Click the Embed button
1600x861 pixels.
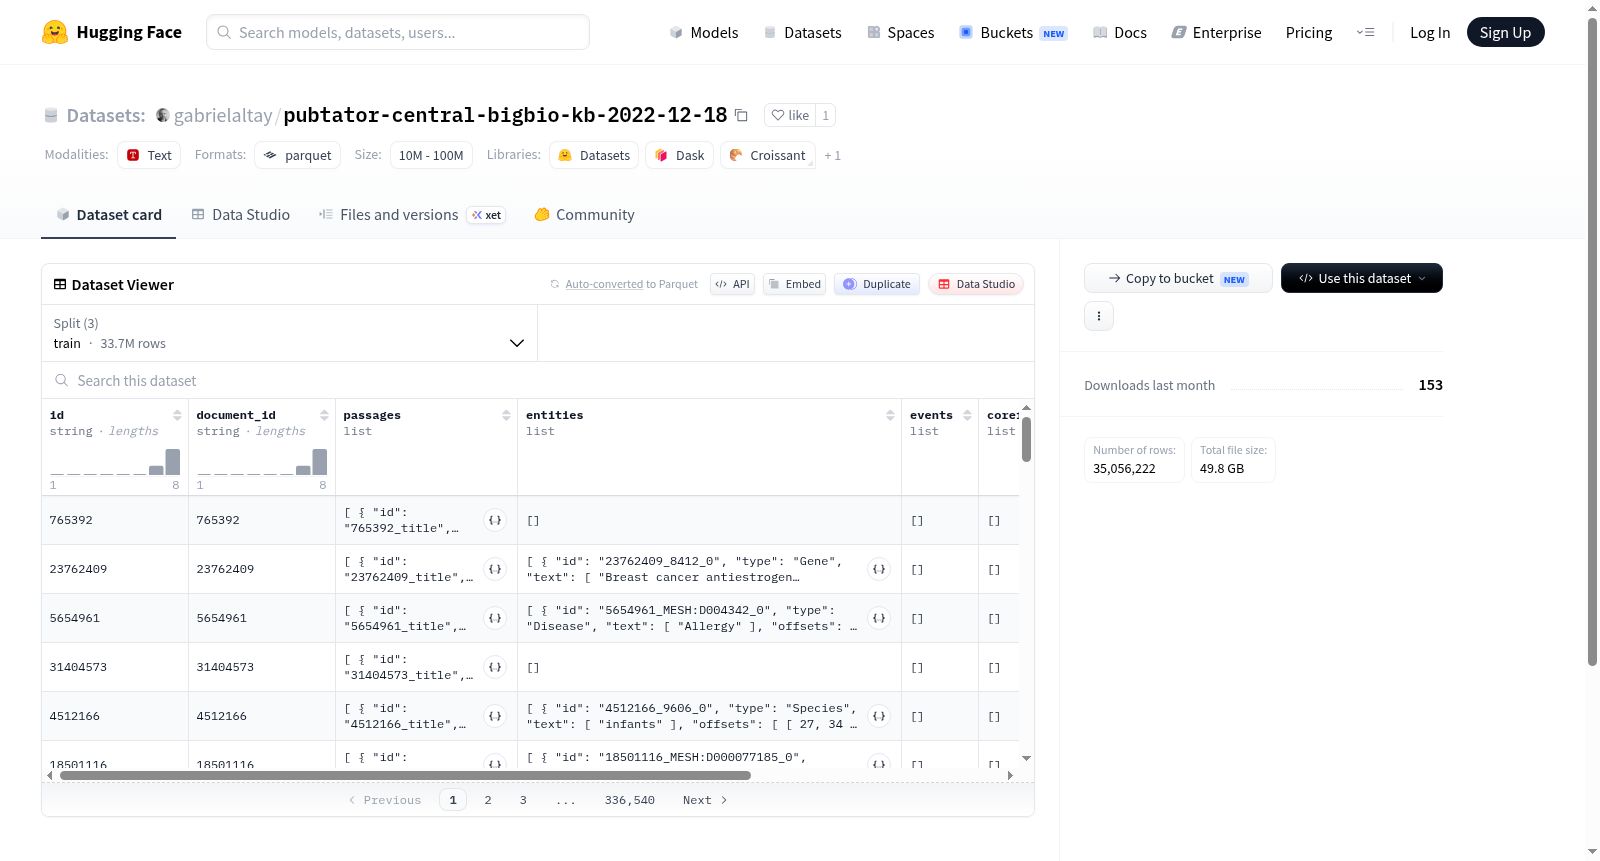pyautogui.click(x=795, y=284)
